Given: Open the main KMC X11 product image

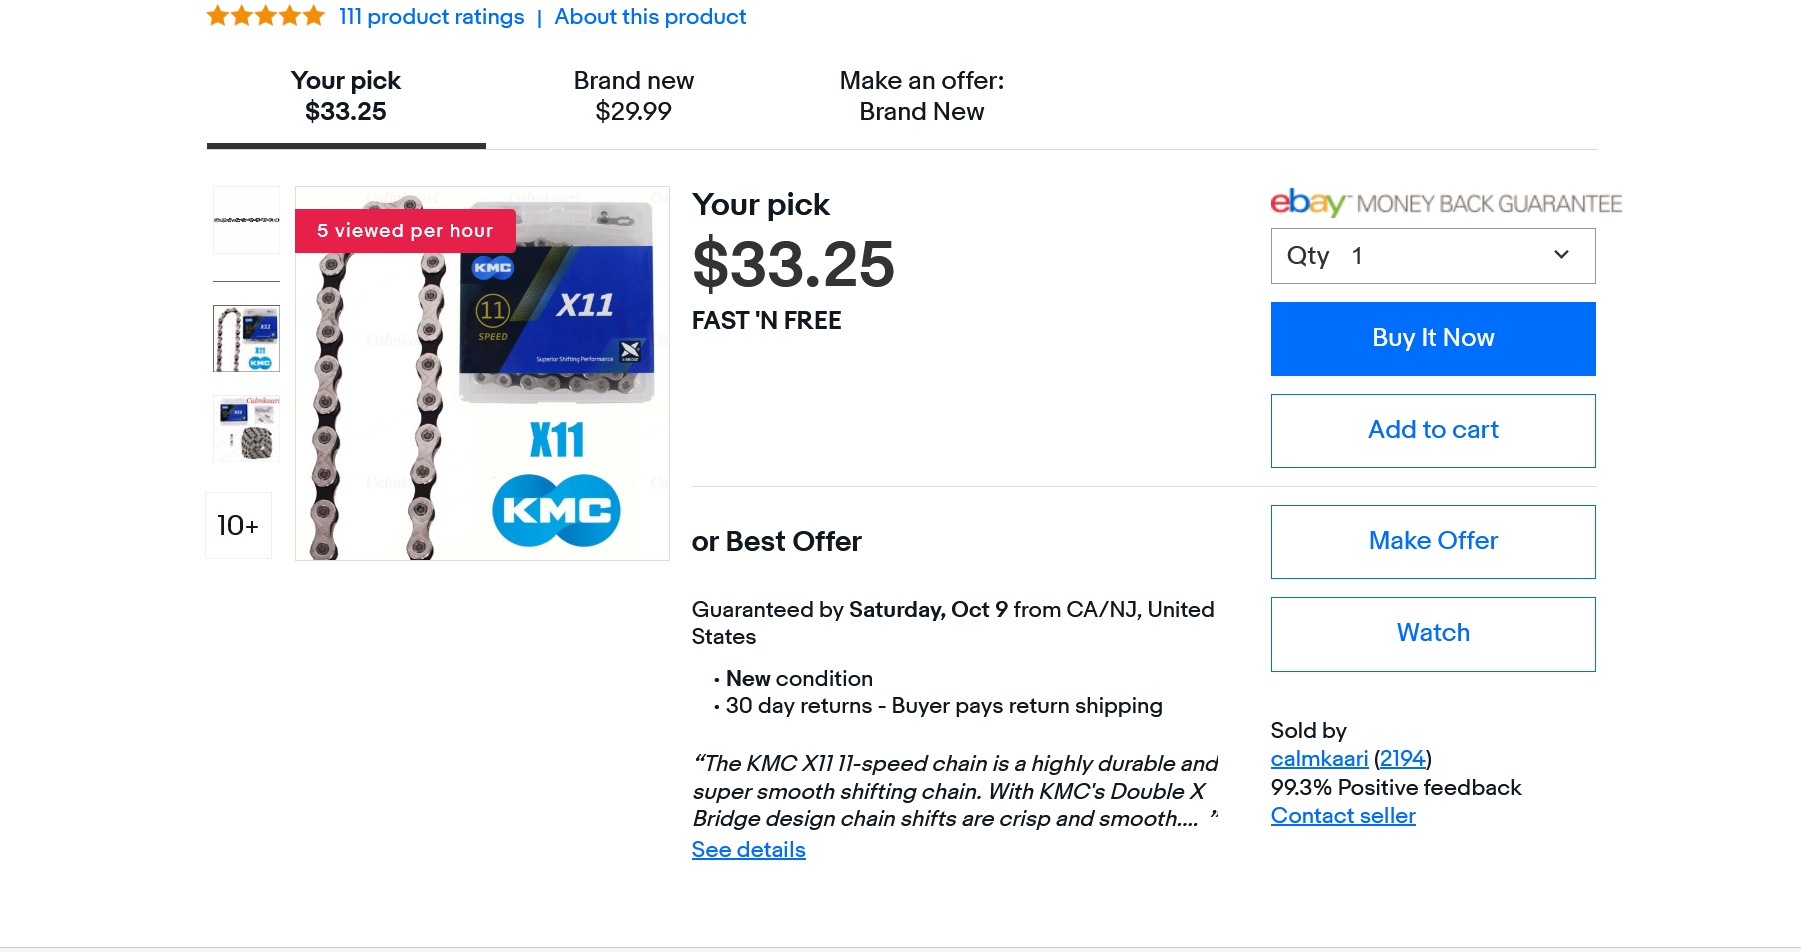Looking at the screenshot, I should [482, 373].
